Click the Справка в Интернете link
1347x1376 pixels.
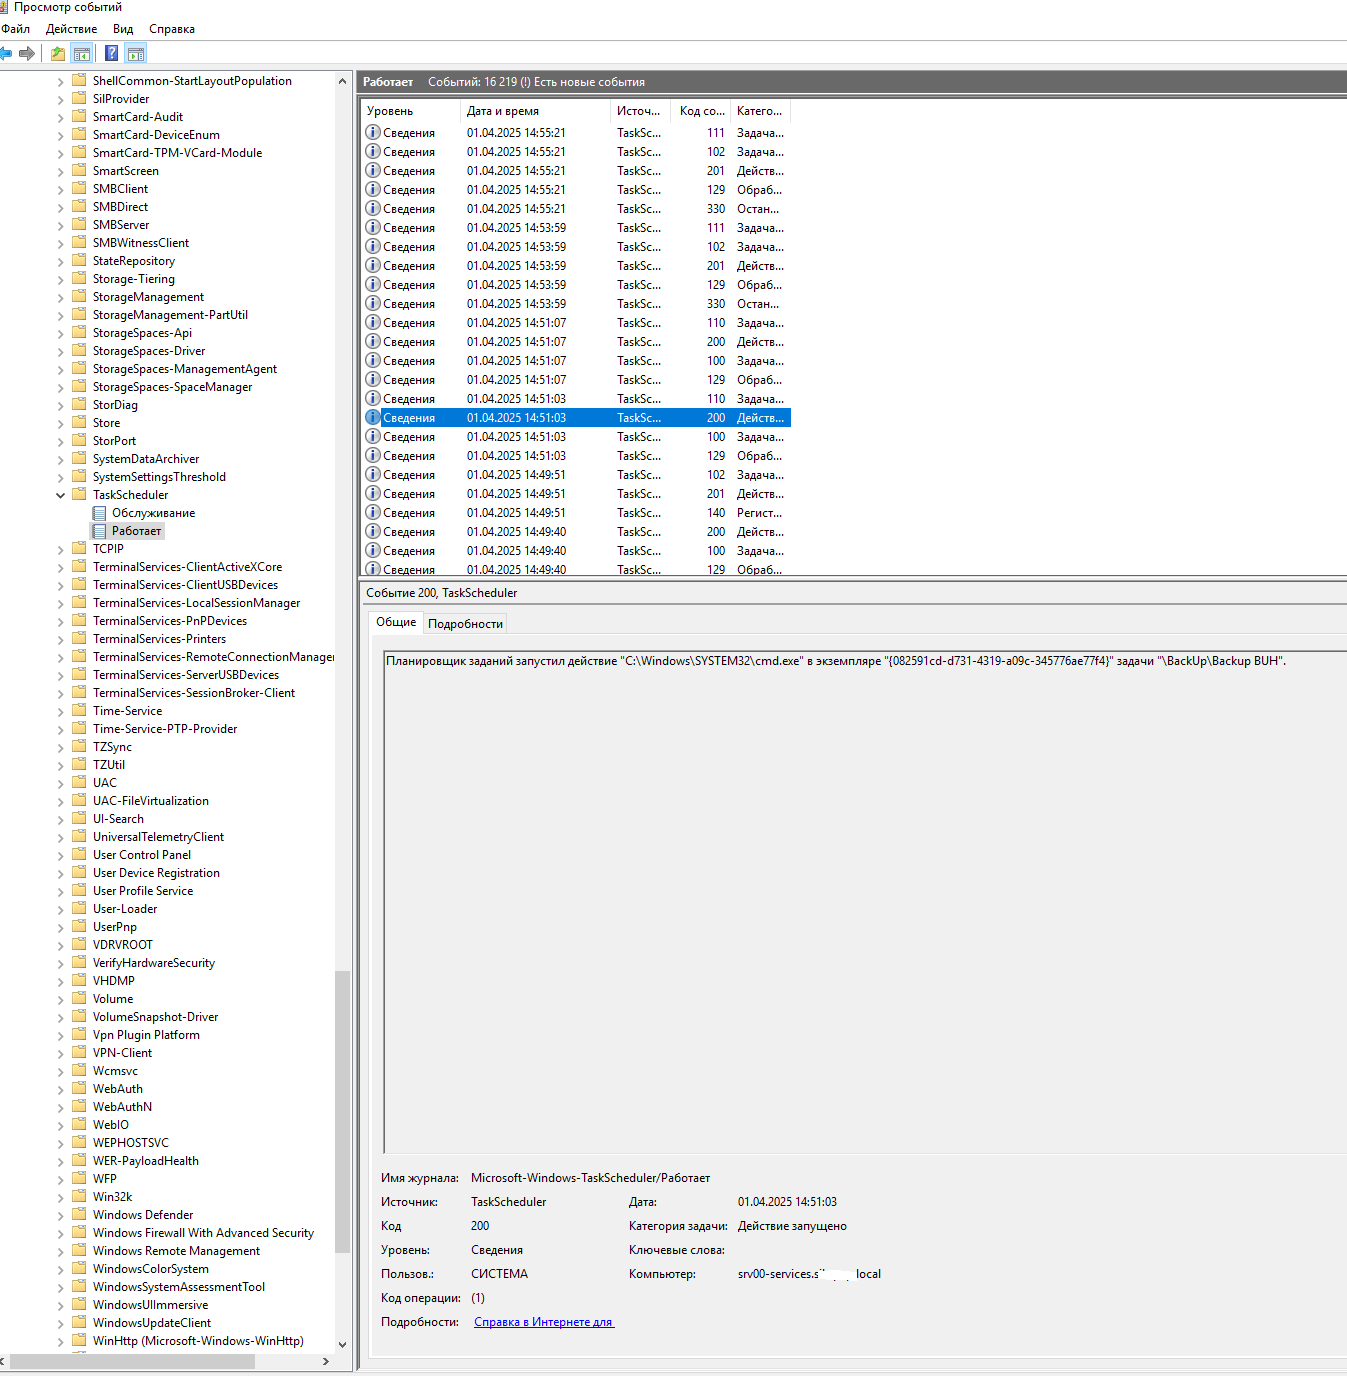(543, 1322)
